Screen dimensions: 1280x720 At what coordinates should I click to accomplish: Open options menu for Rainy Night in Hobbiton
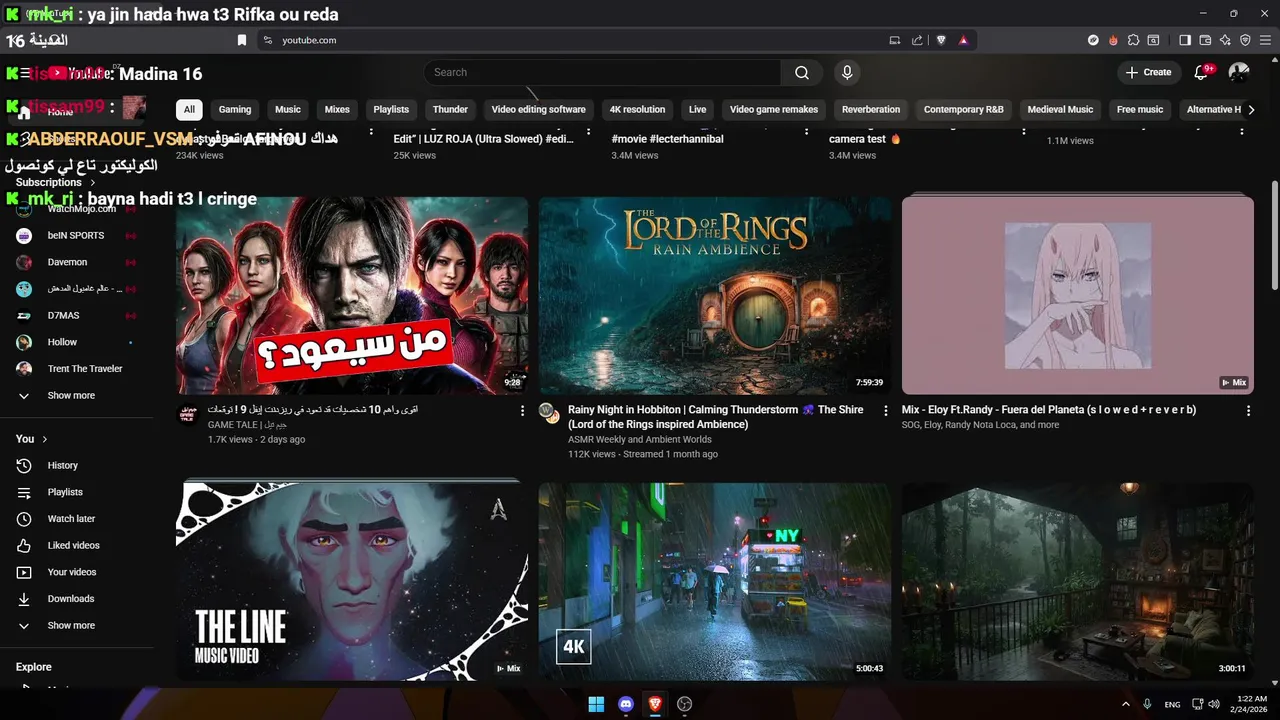(x=885, y=410)
